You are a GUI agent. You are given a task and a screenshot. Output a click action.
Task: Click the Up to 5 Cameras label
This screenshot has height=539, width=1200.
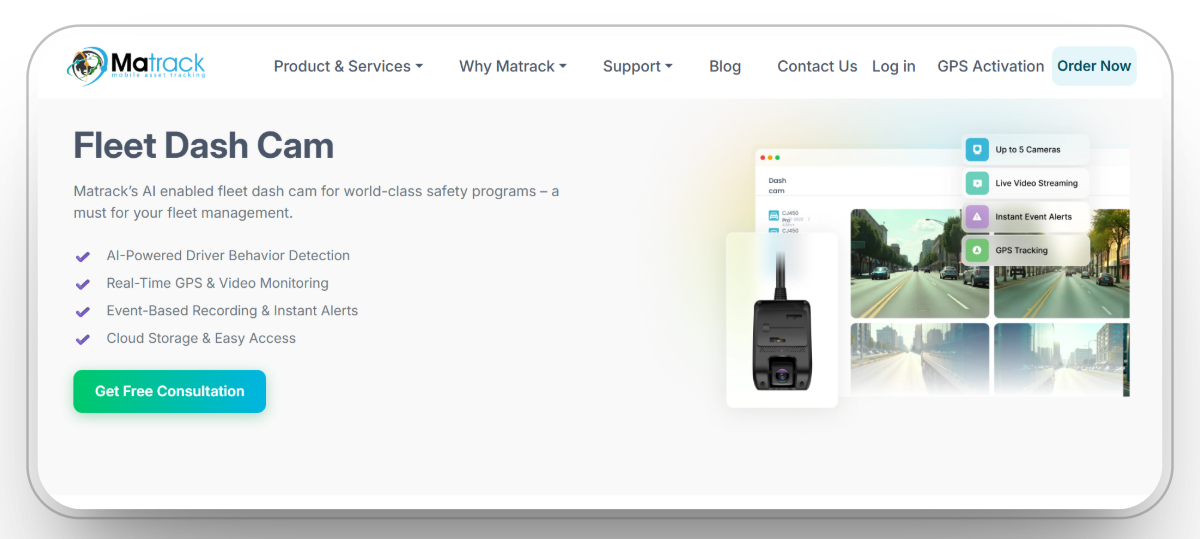pyautogui.click(x=1027, y=150)
